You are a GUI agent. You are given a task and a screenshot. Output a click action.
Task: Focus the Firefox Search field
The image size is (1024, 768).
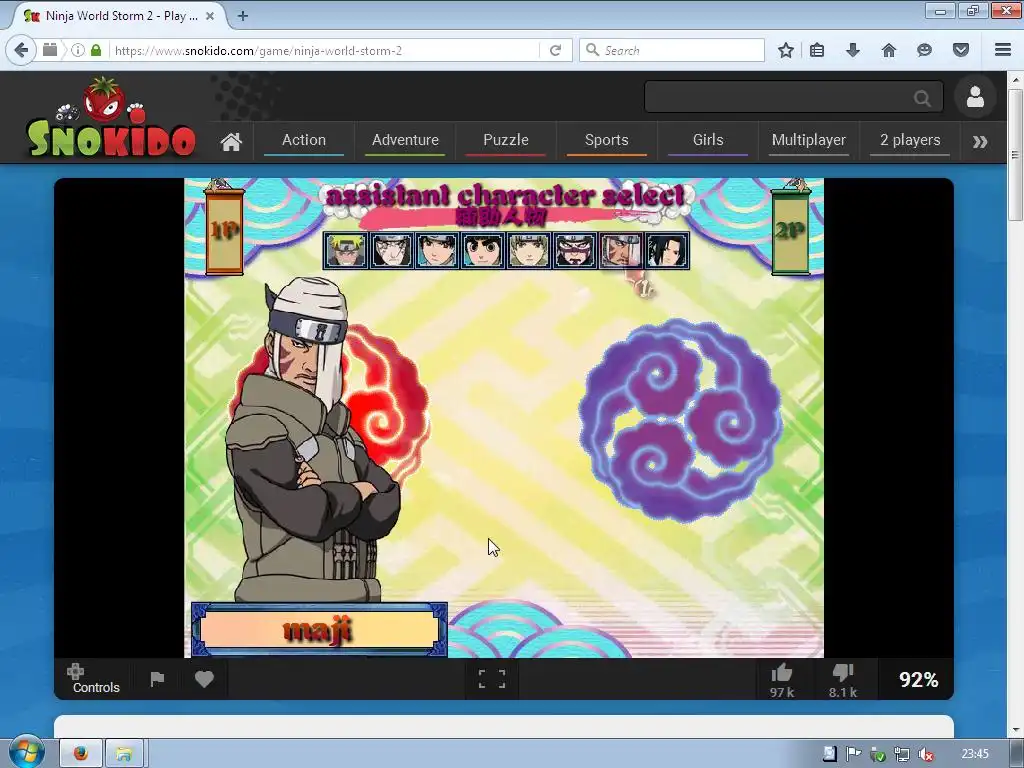click(672, 50)
